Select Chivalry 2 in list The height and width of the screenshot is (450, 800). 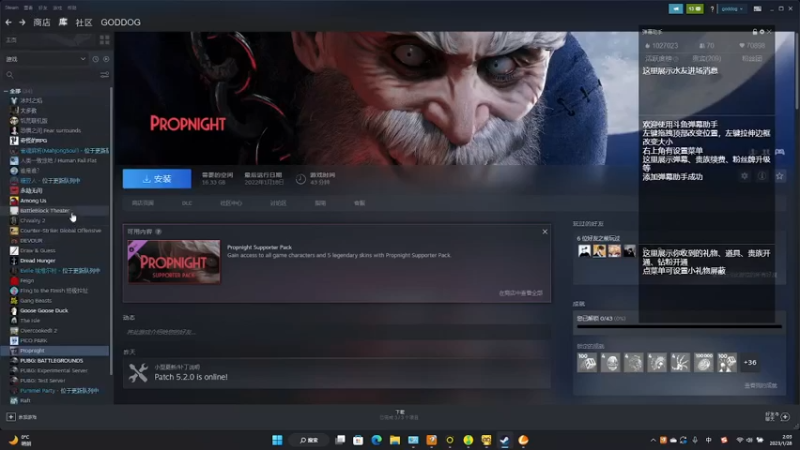click(x=55, y=220)
